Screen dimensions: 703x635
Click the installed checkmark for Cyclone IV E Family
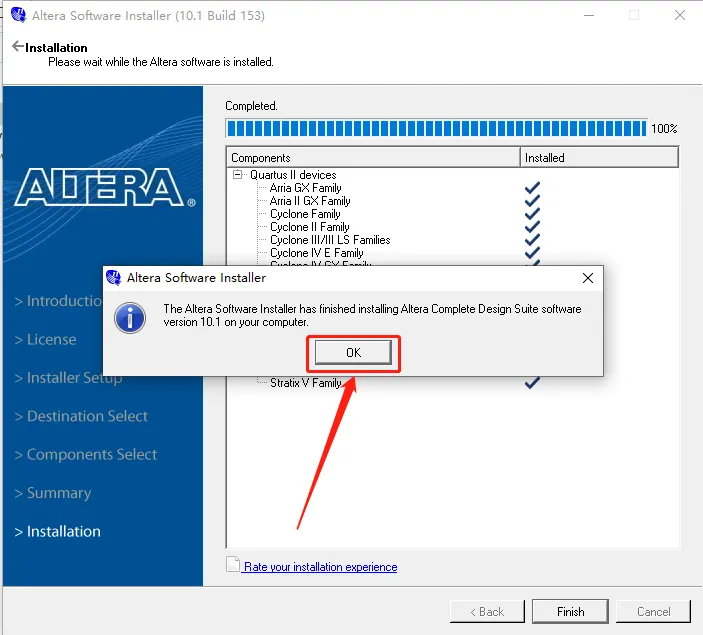[x=532, y=252]
